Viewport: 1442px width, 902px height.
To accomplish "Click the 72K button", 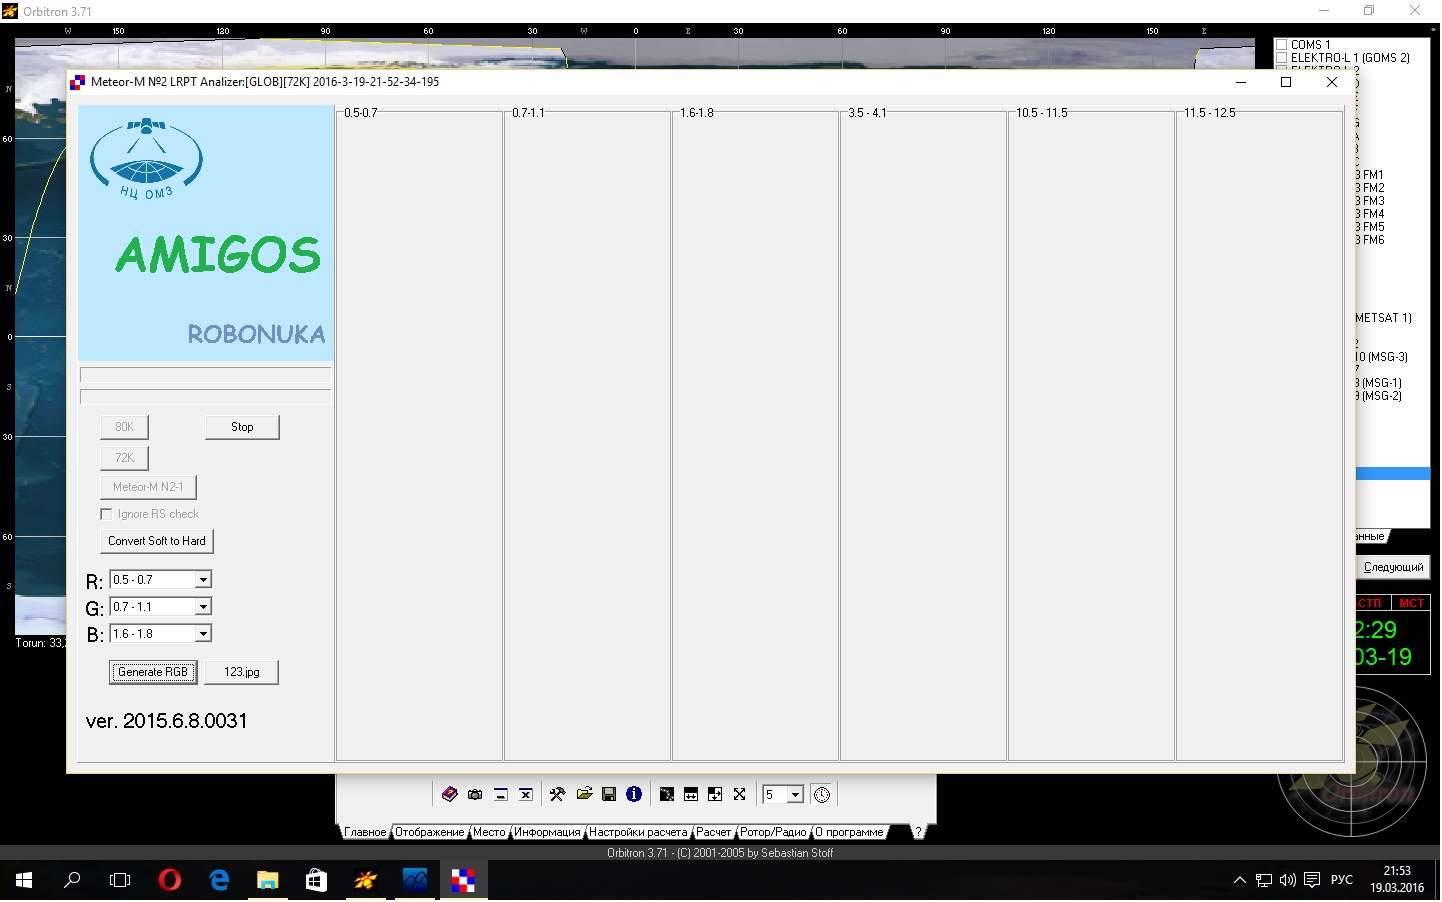I will coord(124,459).
